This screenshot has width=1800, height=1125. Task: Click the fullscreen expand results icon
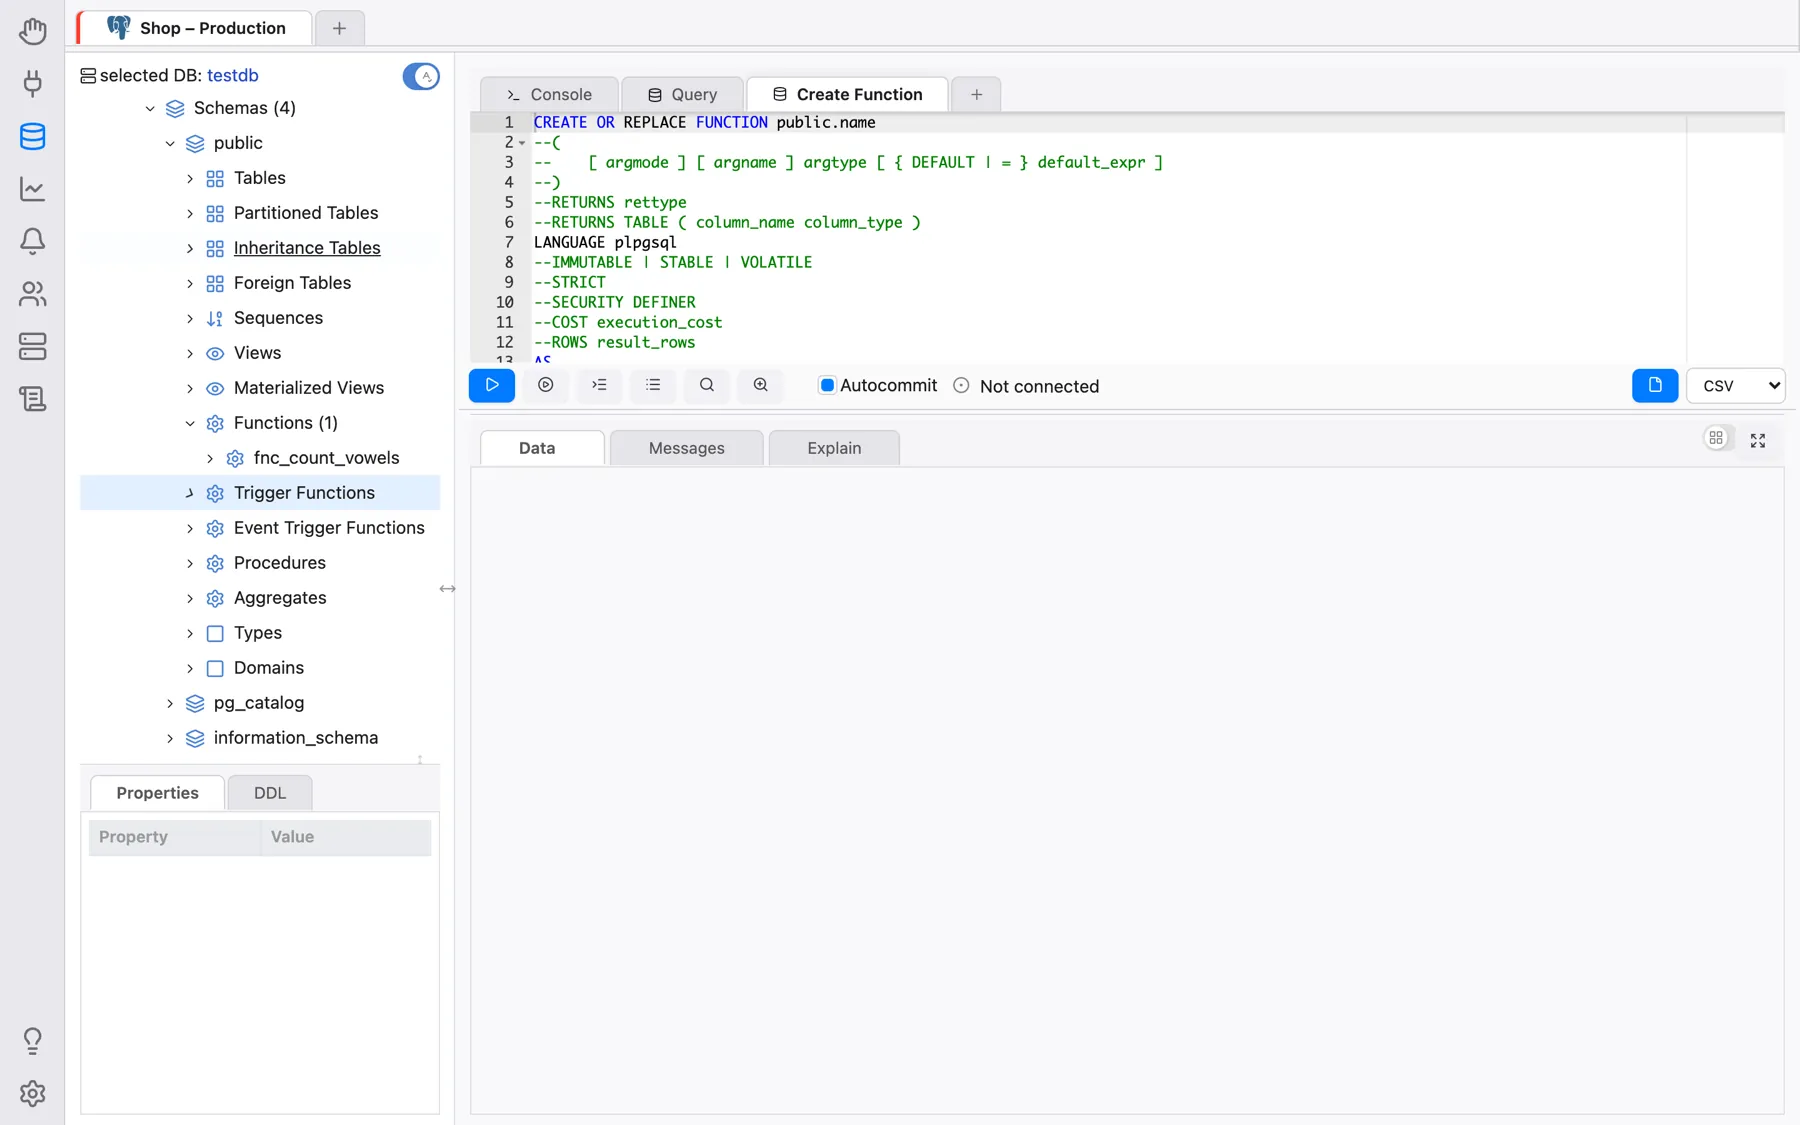(x=1758, y=440)
